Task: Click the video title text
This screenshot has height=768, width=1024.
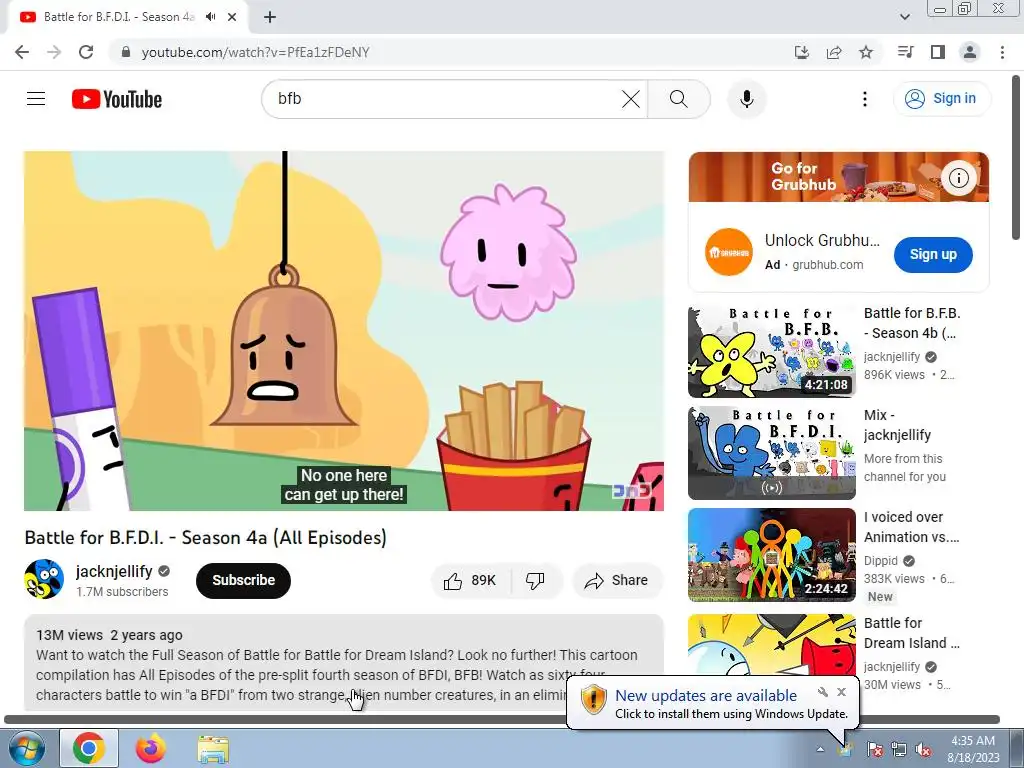Action: [206, 537]
